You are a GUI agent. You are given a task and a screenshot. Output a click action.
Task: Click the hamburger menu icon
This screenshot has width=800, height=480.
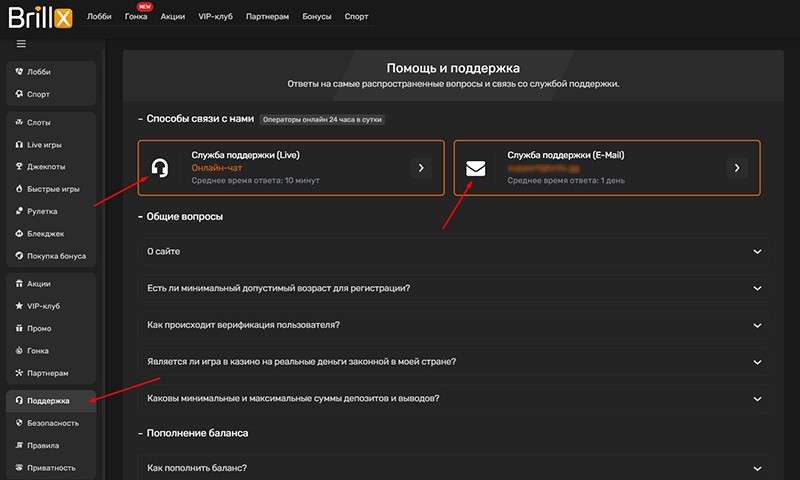tap(21, 44)
